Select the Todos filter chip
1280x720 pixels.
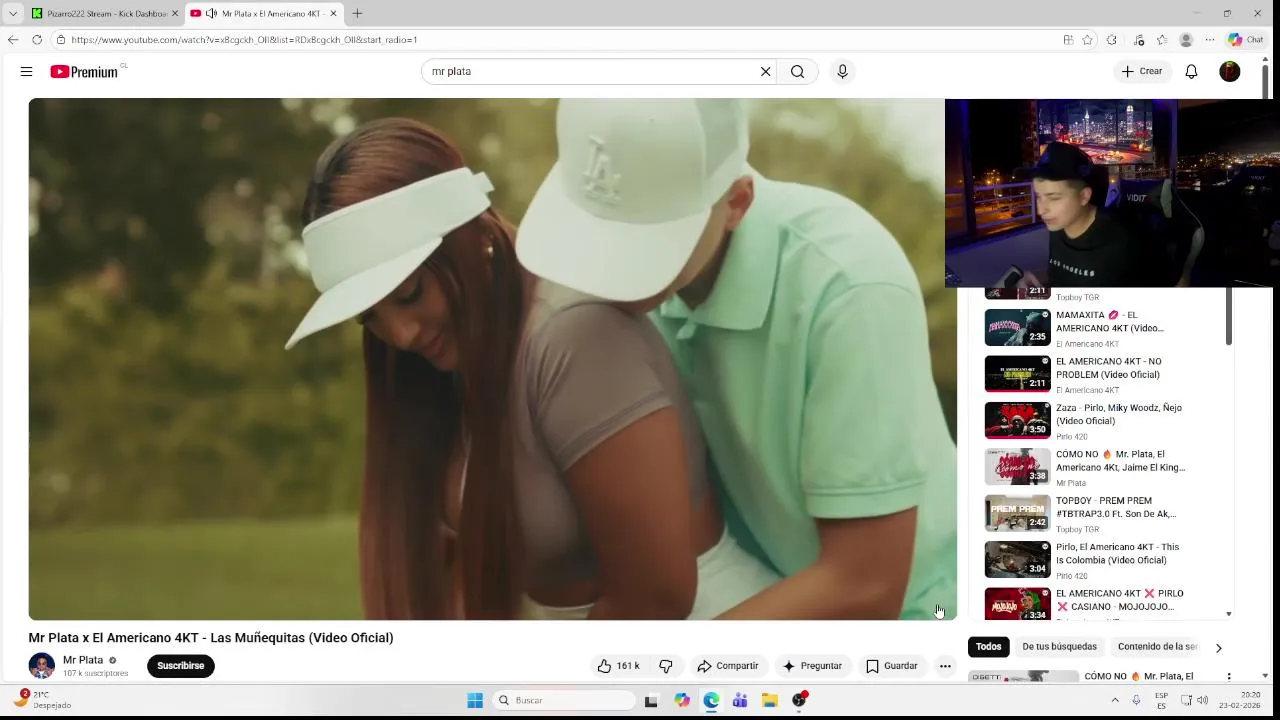989,647
